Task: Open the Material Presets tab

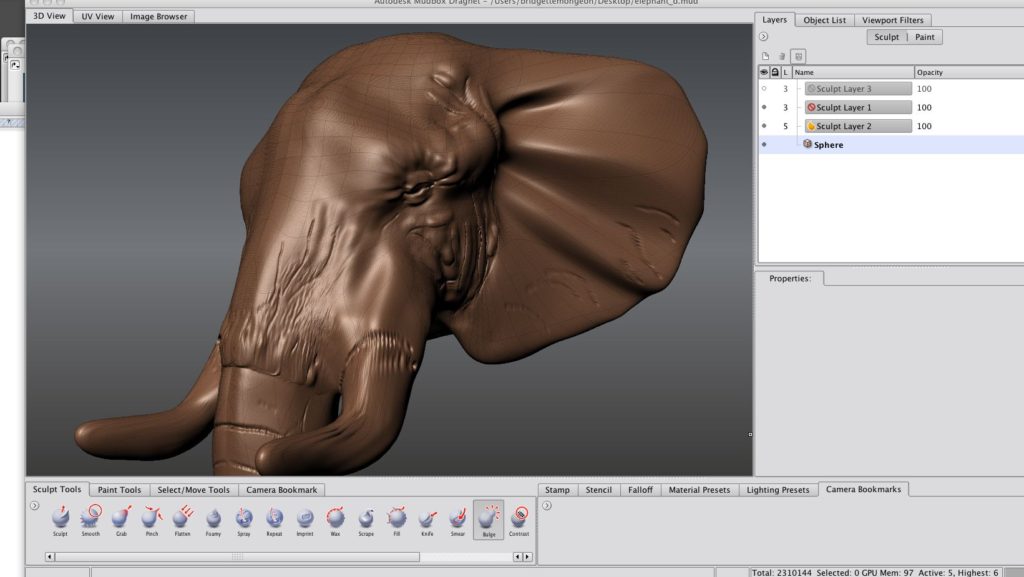Action: tap(699, 490)
